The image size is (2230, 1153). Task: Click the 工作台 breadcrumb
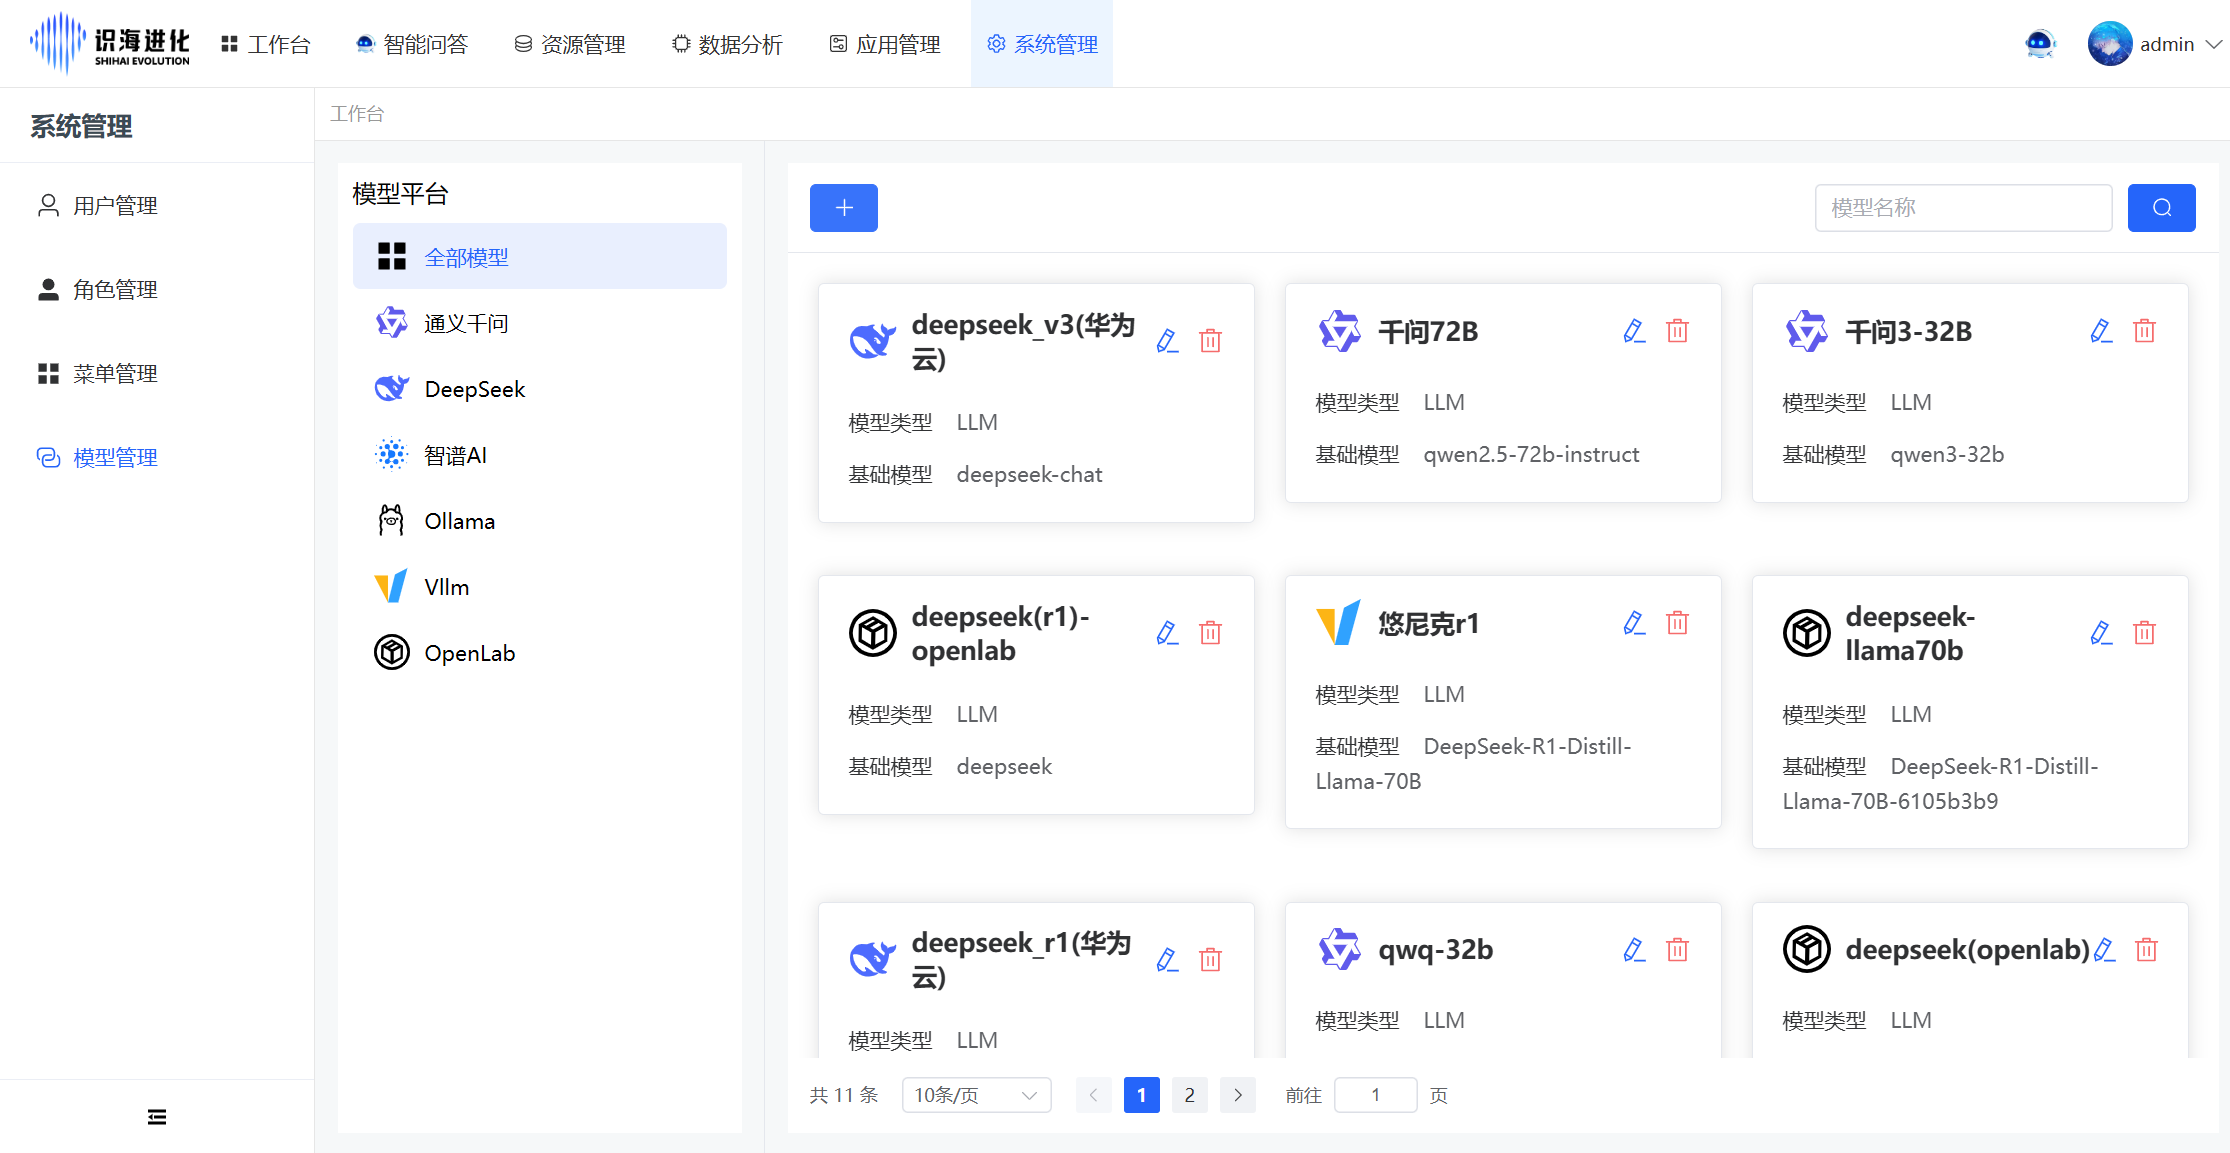pyautogui.click(x=357, y=114)
